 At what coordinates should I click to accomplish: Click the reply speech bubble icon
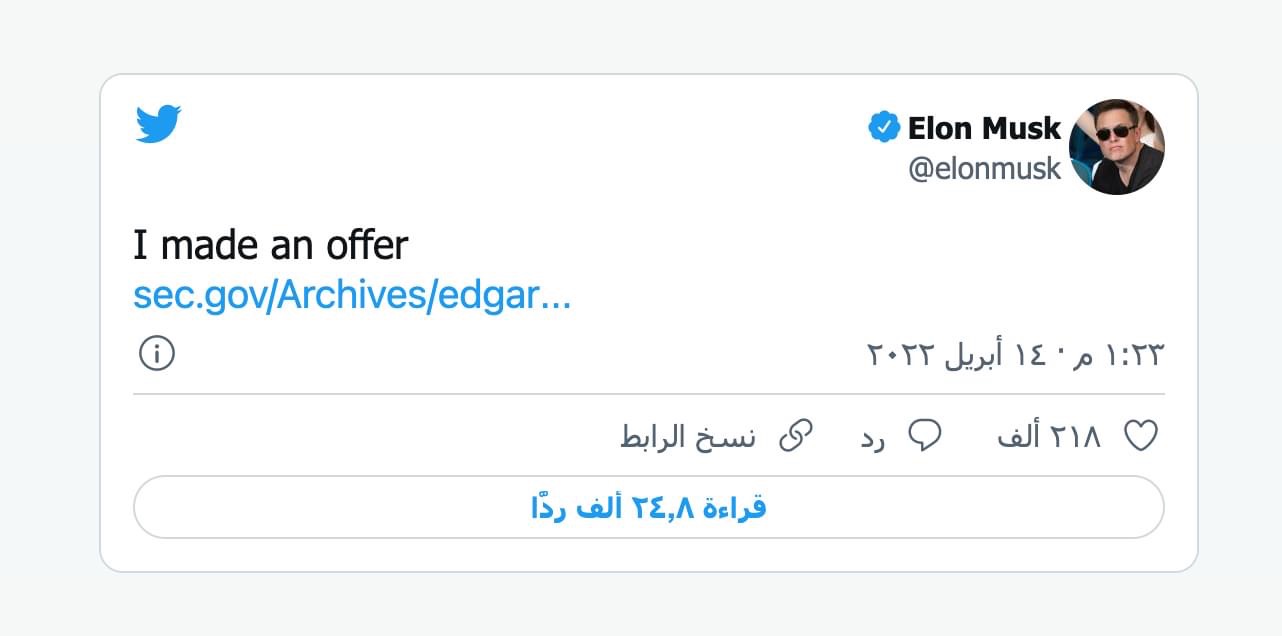click(925, 436)
